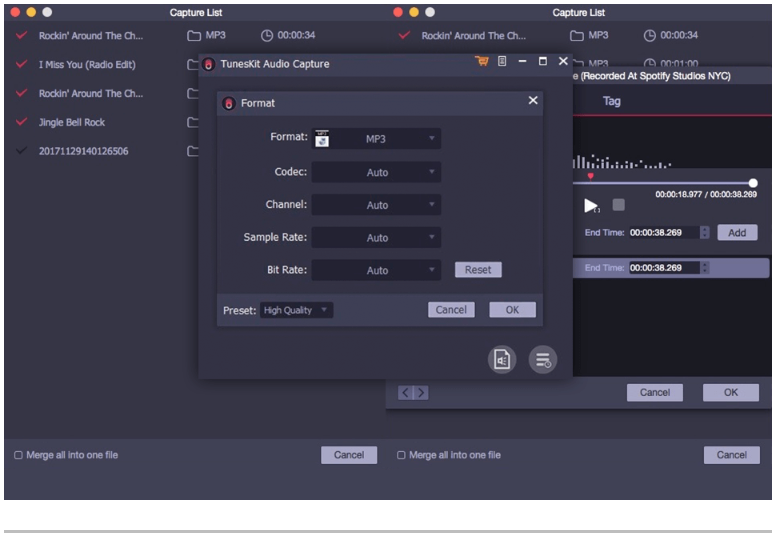Open the Bit Rate dropdown
The image size is (777, 538).
click(x=376, y=270)
